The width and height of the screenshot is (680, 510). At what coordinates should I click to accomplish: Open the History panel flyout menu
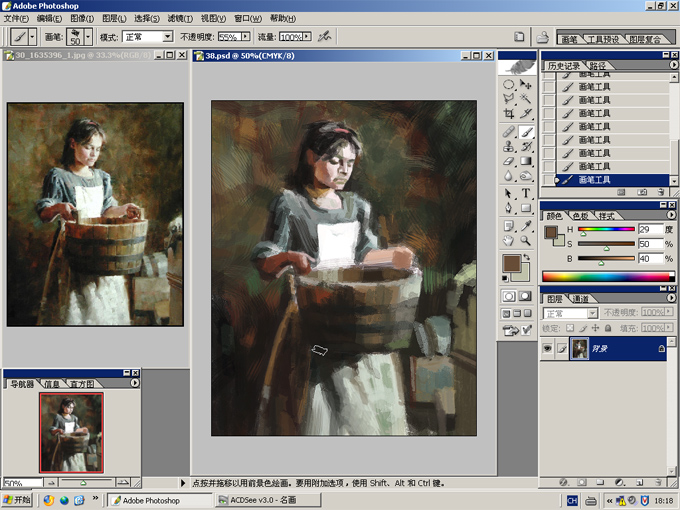click(673, 65)
